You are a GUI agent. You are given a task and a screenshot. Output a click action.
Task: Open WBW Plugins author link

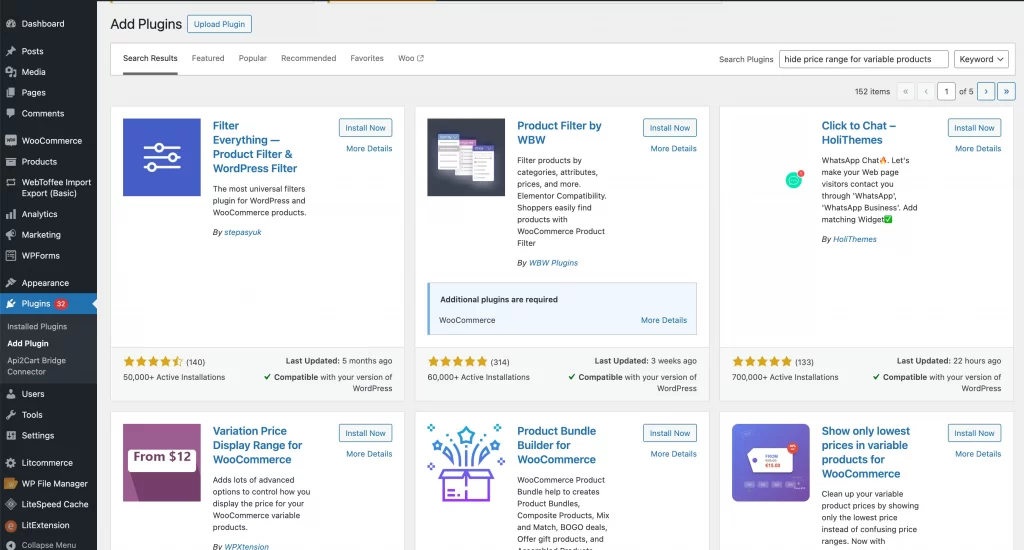tap(553, 263)
